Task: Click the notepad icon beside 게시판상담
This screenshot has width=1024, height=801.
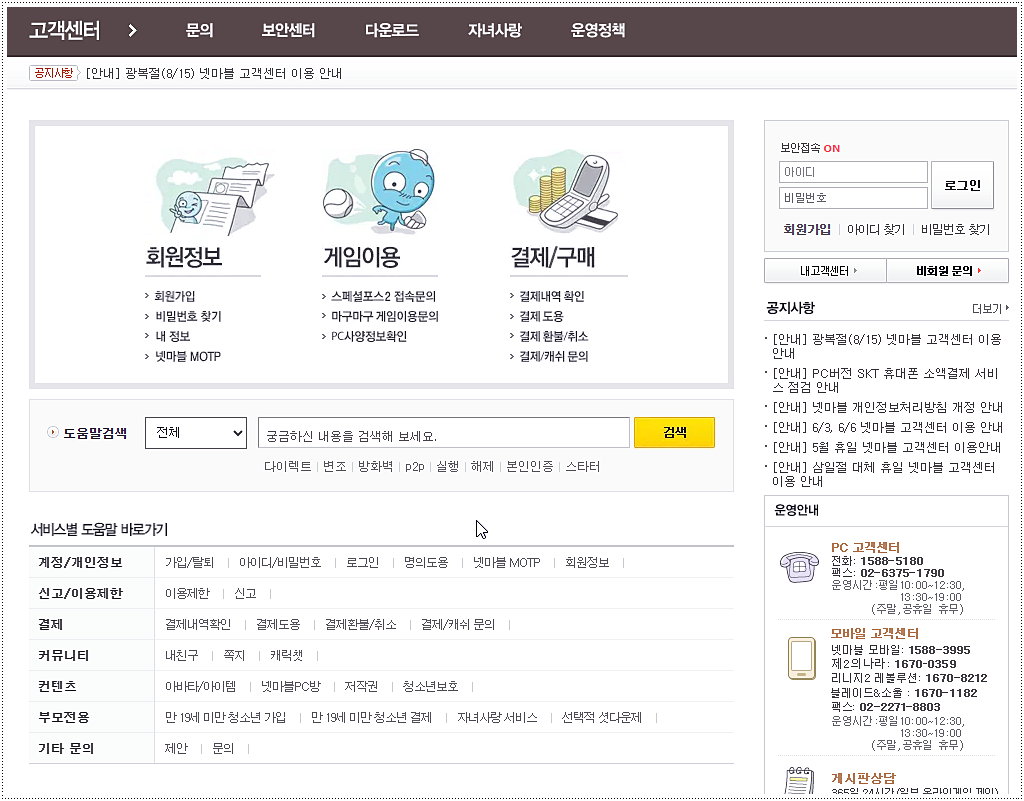Action: point(799,781)
